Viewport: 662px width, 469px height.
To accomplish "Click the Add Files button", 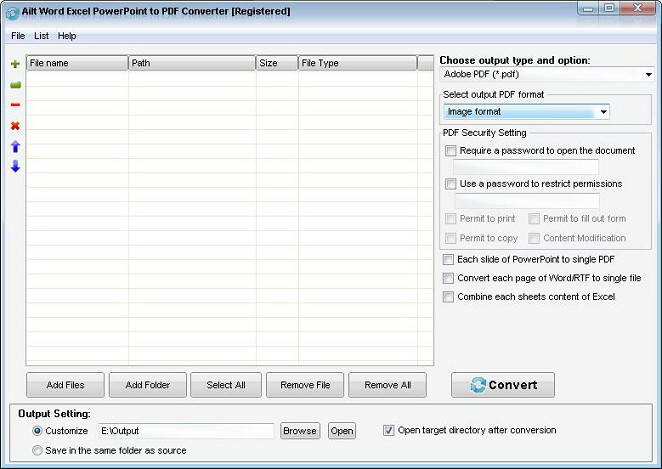I will click(x=65, y=385).
